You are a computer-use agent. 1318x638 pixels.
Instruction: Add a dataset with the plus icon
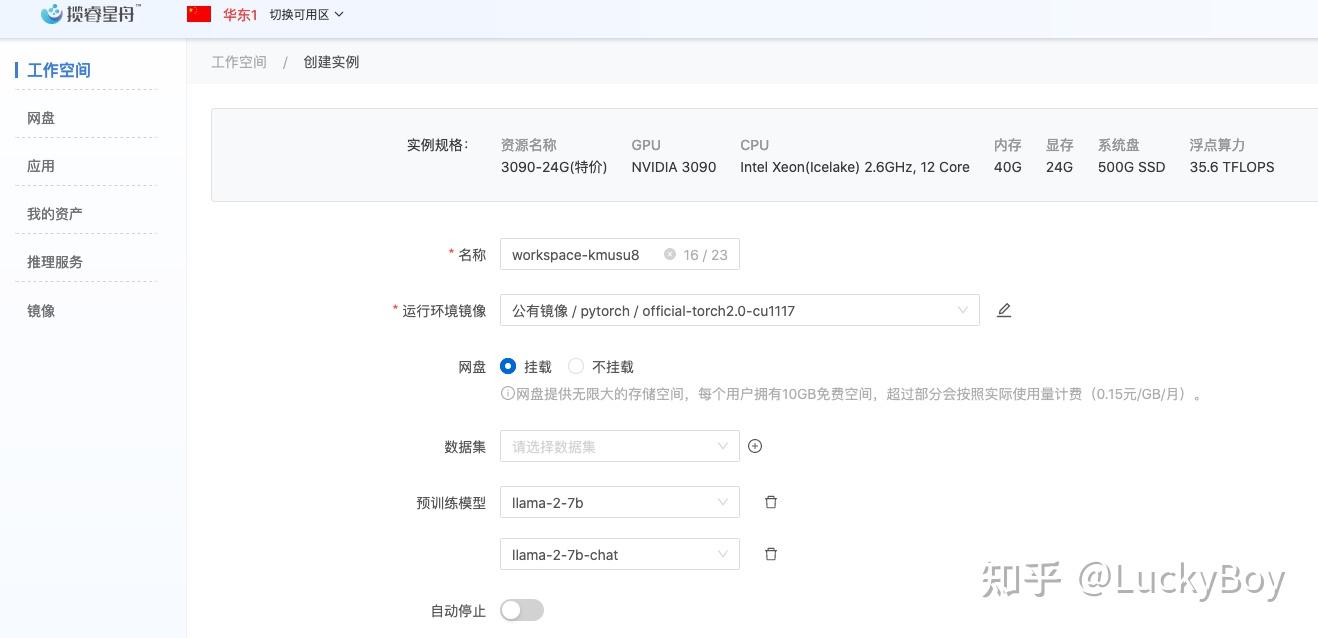[x=755, y=446]
